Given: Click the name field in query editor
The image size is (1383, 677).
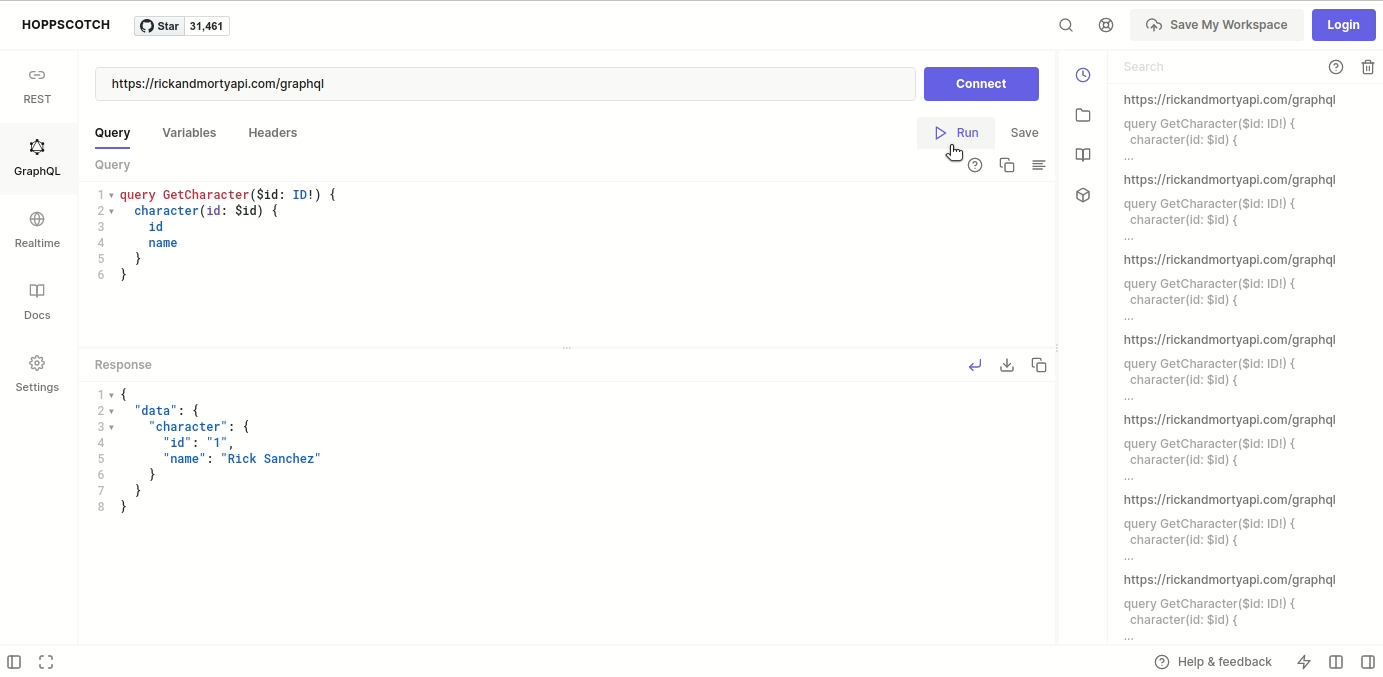Looking at the screenshot, I should (x=162, y=243).
